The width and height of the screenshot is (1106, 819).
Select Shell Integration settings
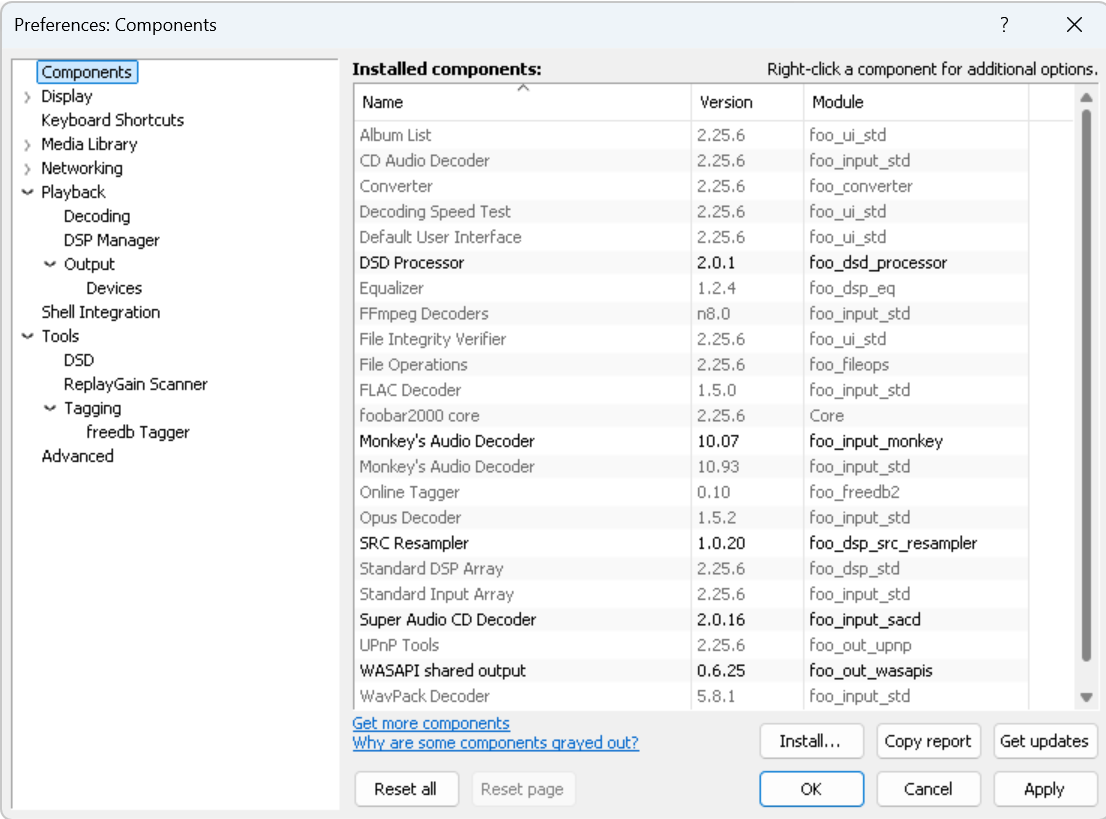coord(100,312)
